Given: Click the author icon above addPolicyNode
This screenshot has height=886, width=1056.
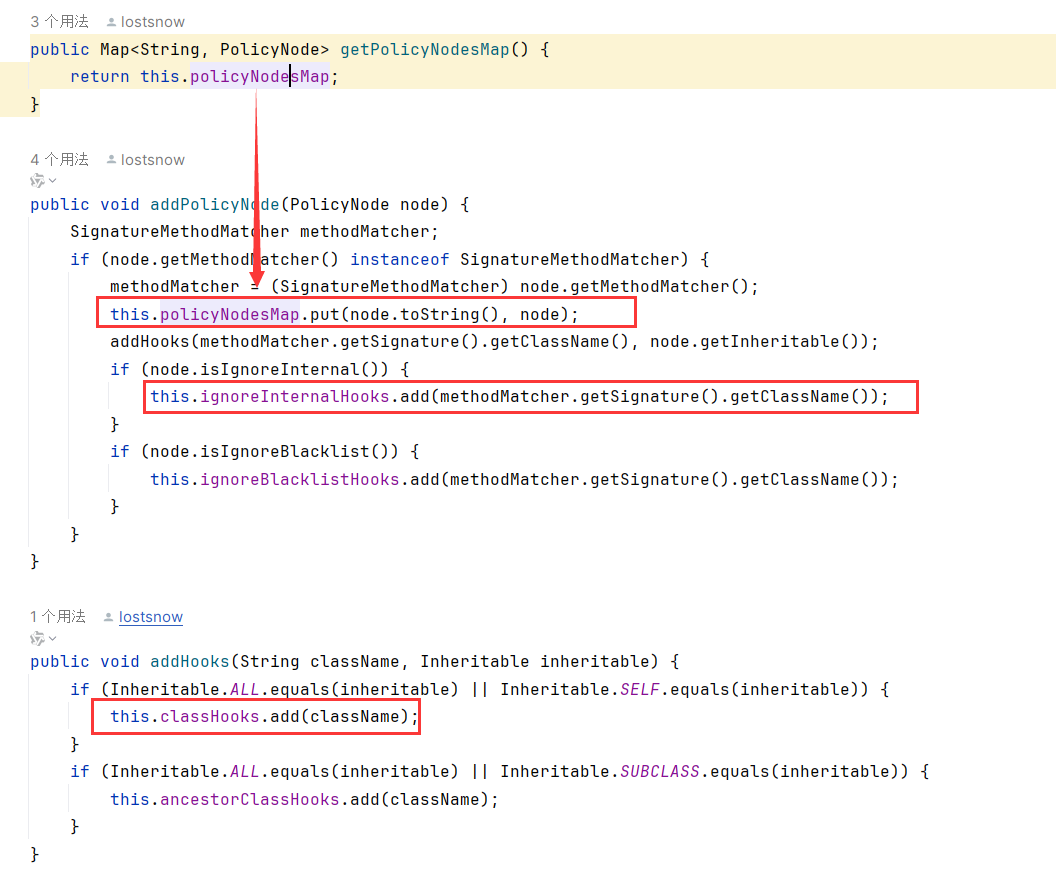Looking at the screenshot, I should (109, 160).
